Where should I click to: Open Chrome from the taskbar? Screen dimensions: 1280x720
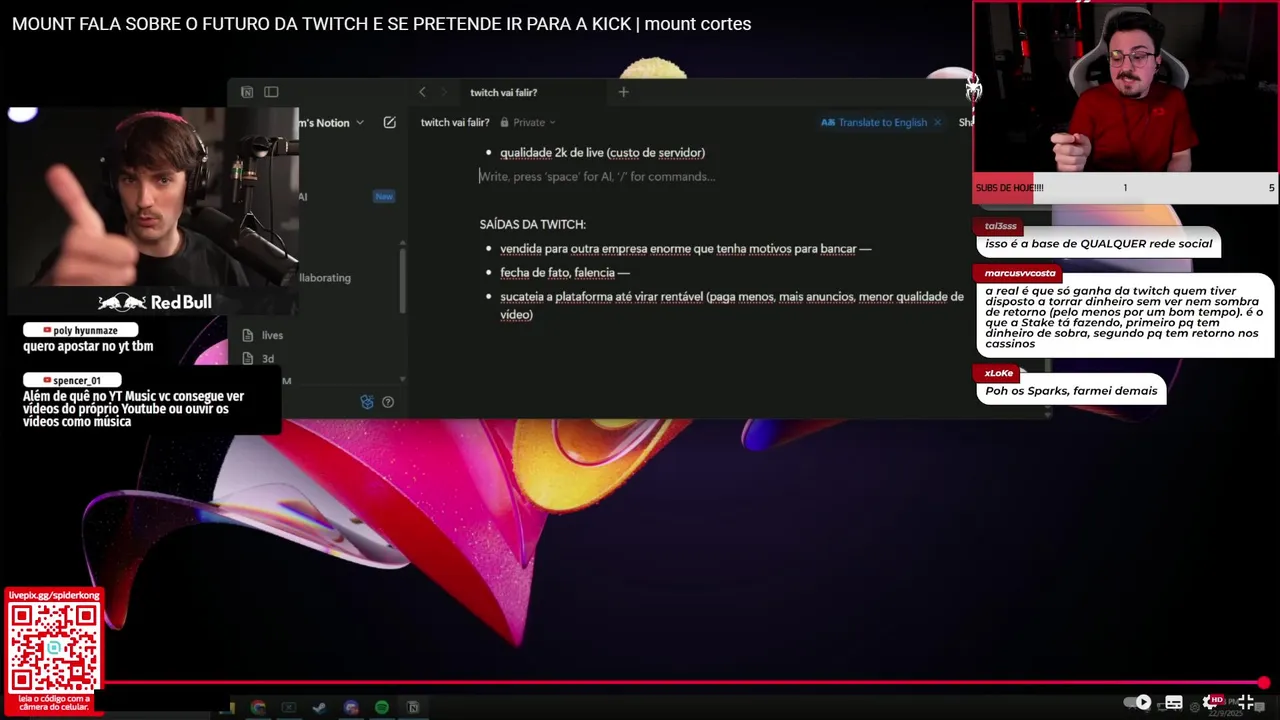point(258,707)
